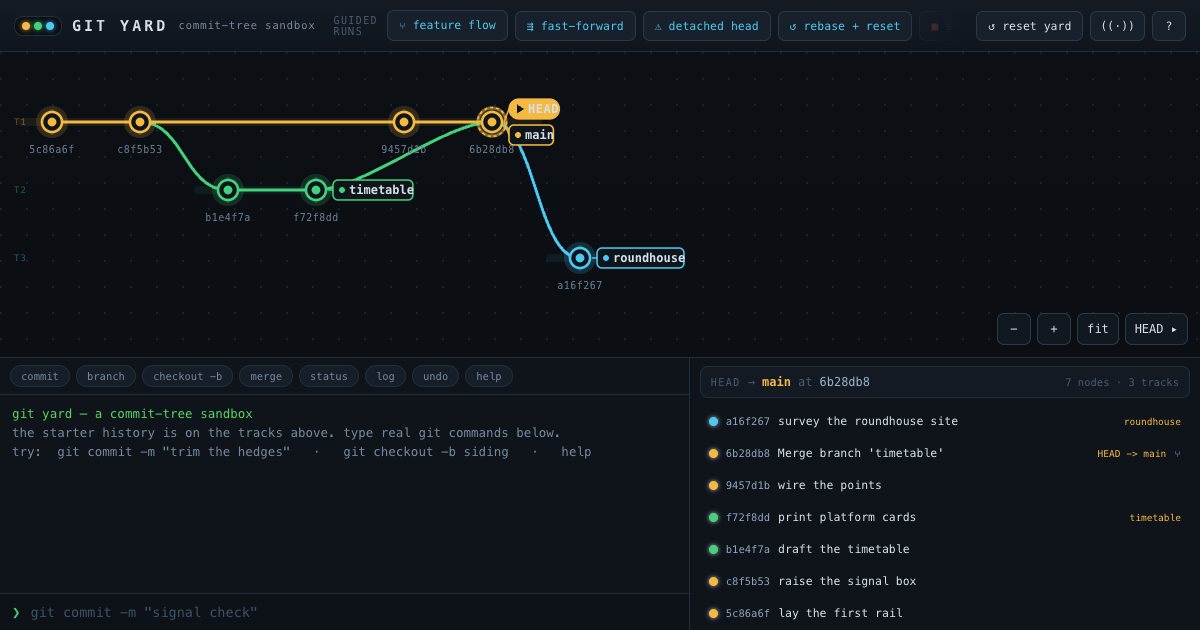The image size is (1200, 630).
Task: Select log row 'raise the signal box'
Action: point(944,581)
